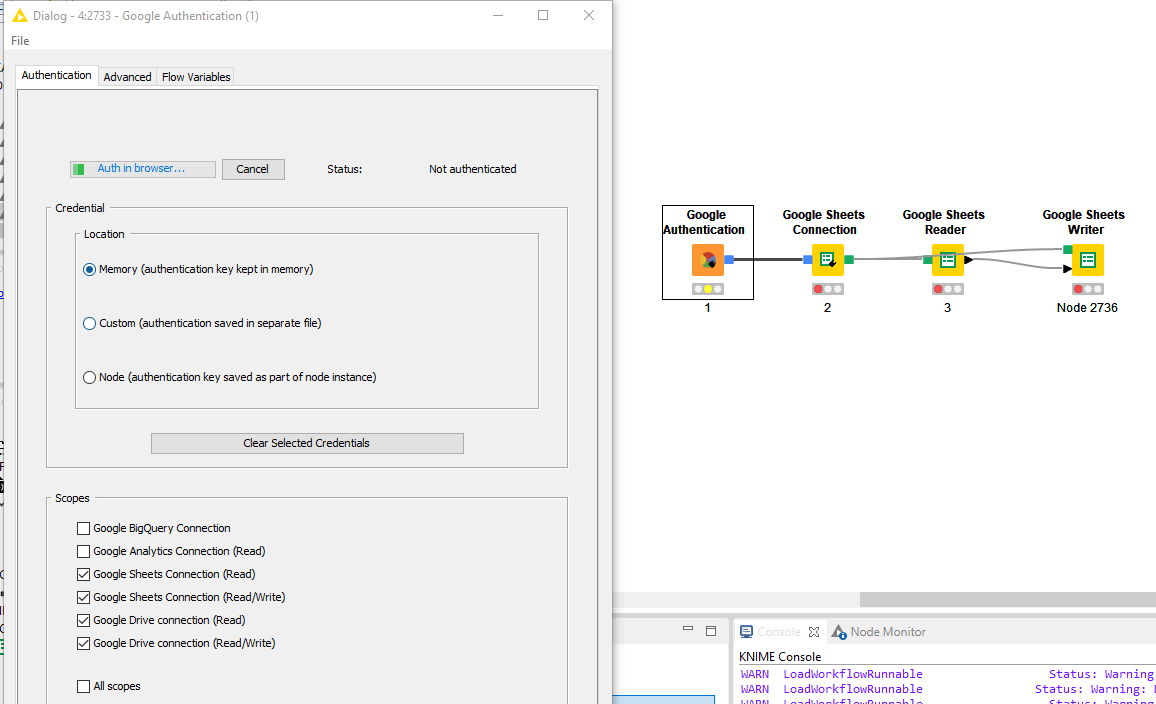
Task: Click the Google Sheets Reader node title
Action: tap(944, 222)
